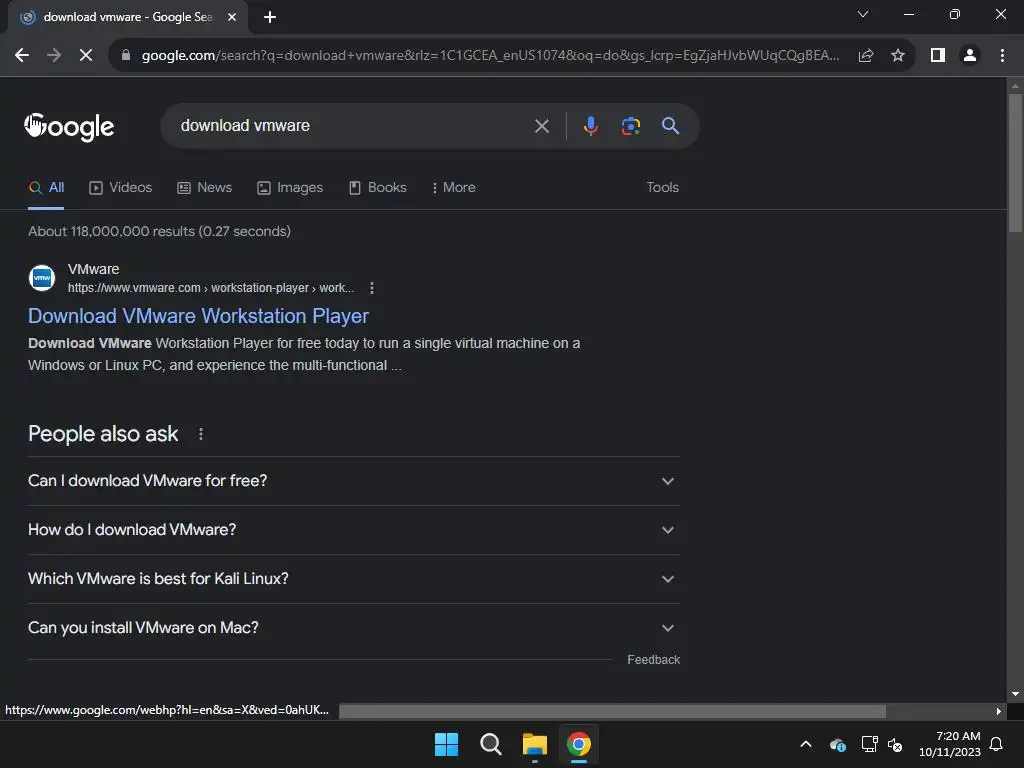The width and height of the screenshot is (1024, 768).
Task: Open the VMware result's three-dot options
Action: click(x=372, y=288)
